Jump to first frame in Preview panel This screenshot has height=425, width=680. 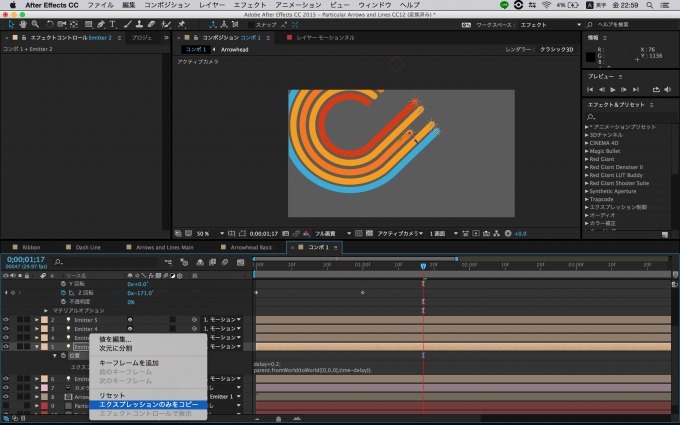[592, 89]
